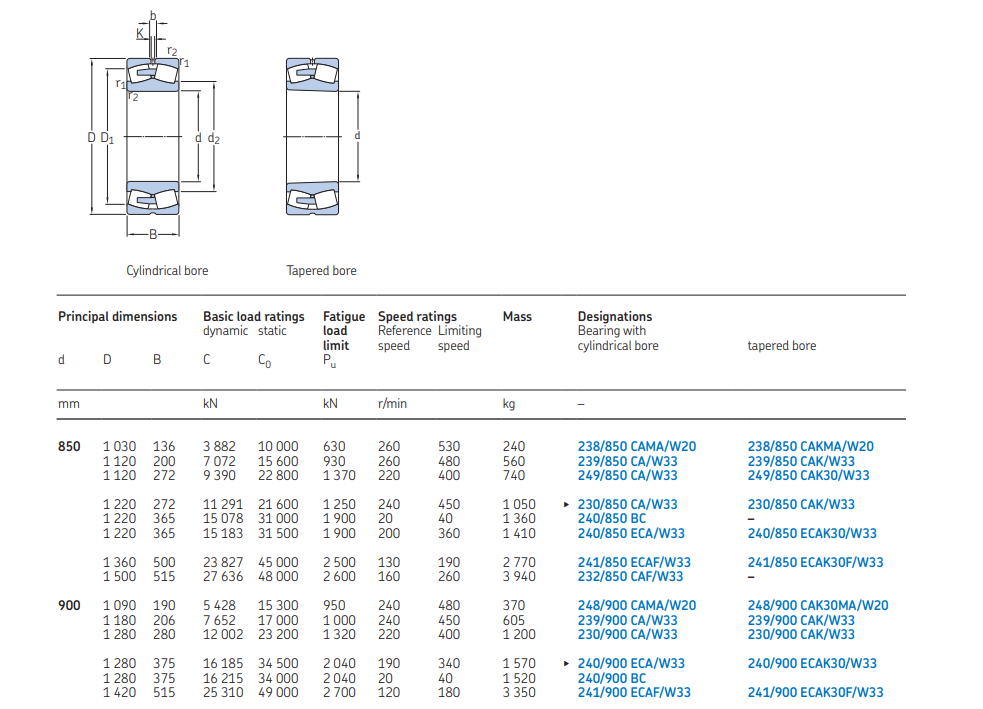Viewport: 983px width, 709px height.
Task: Open the 238/850 CAKMA/W20 tapered bore link
Action: [x=810, y=446]
